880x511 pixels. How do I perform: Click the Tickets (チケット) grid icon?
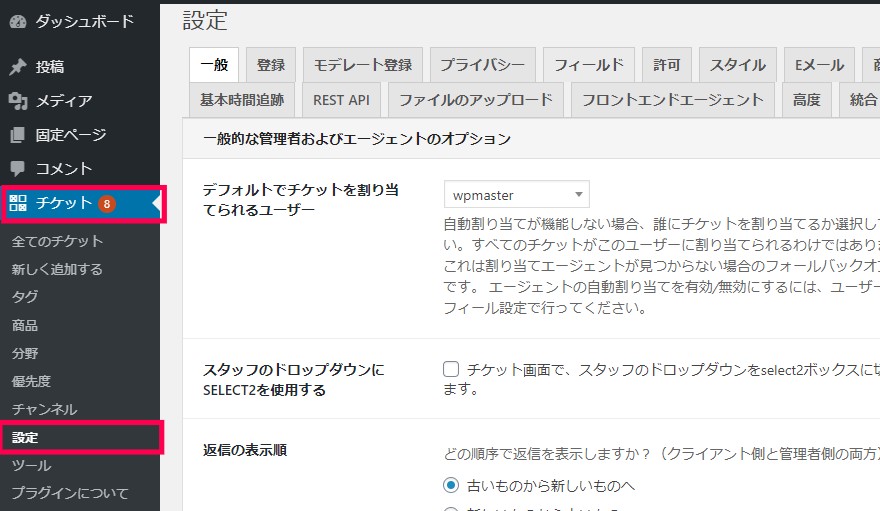pyautogui.click(x=18, y=203)
